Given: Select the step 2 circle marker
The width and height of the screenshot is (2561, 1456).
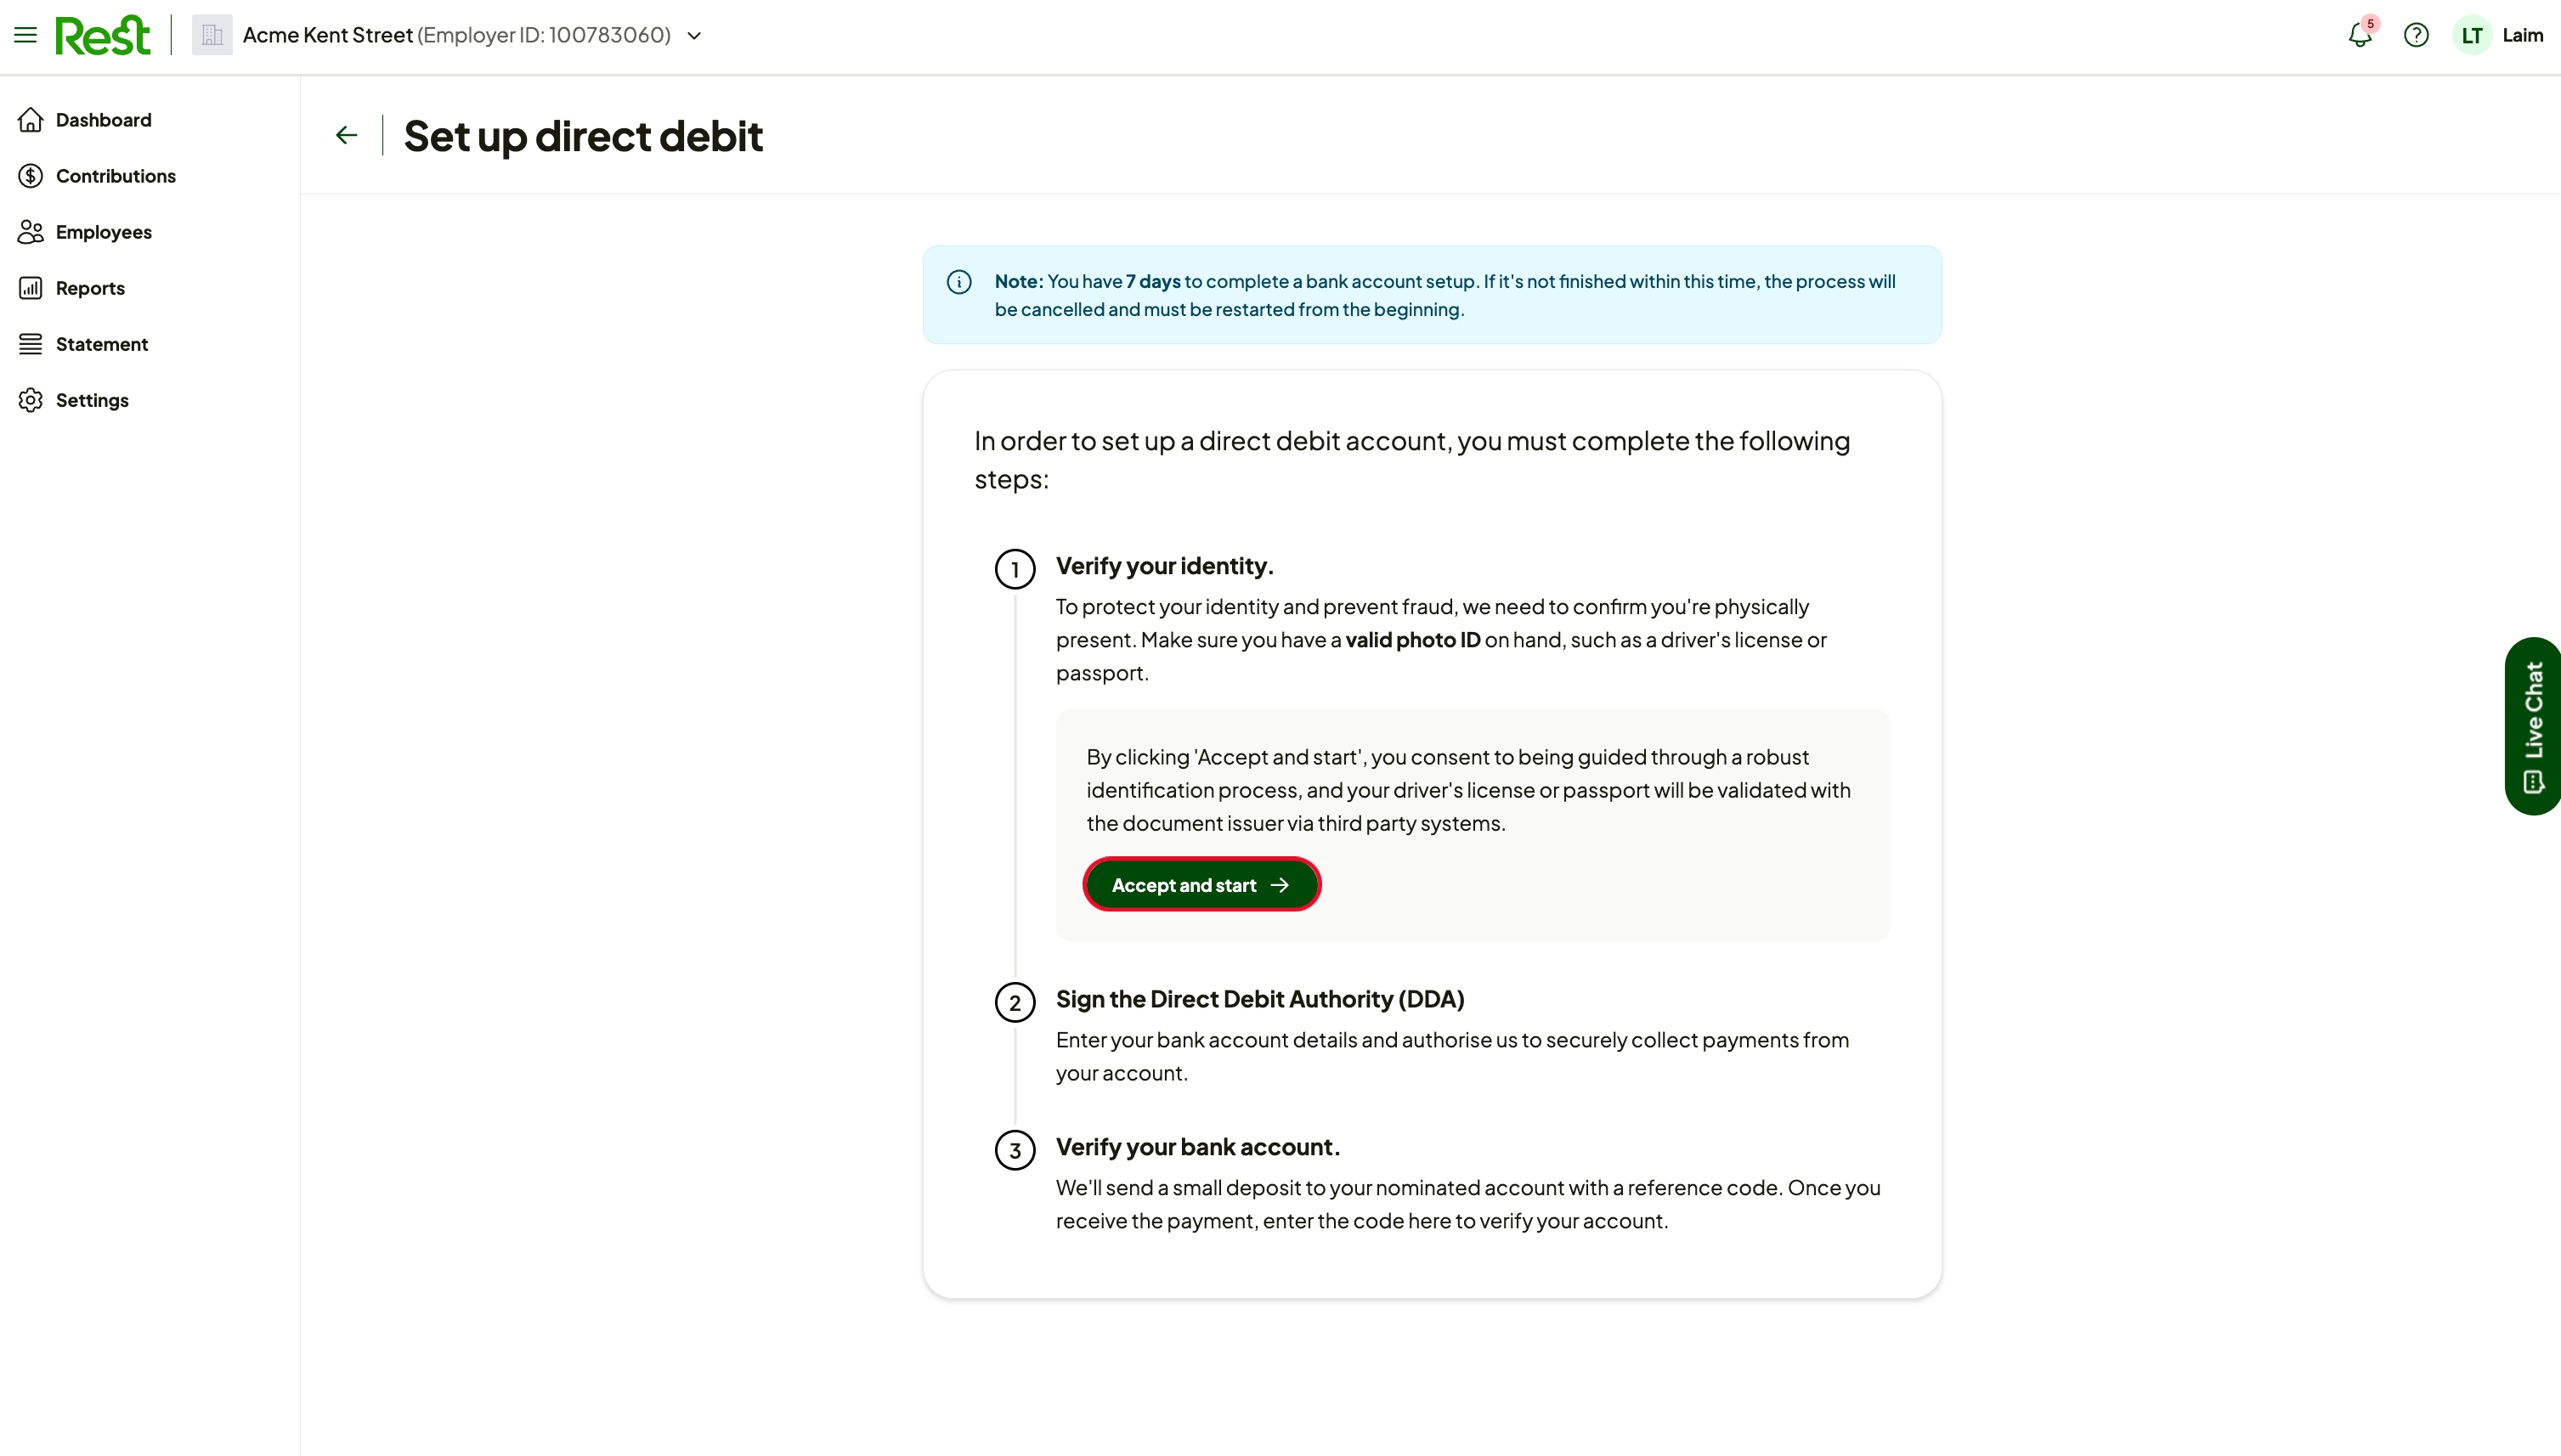Looking at the screenshot, I should pyautogui.click(x=1015, y=1003).
